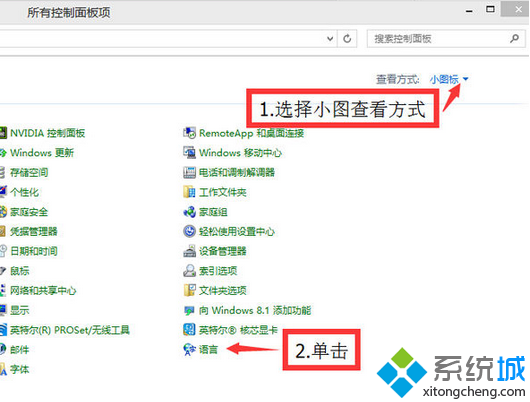This screenshot has height=402, width=530.
Task: Open Windows 更新 link
Action: (x=42, y=153)
